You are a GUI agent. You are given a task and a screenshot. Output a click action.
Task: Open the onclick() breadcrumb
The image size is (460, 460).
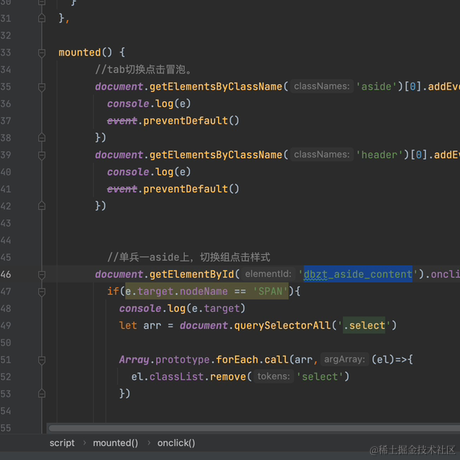tap(176, 443)
